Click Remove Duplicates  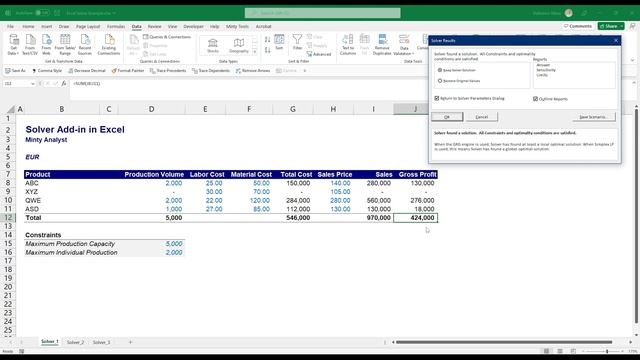[x=382, y=44]
